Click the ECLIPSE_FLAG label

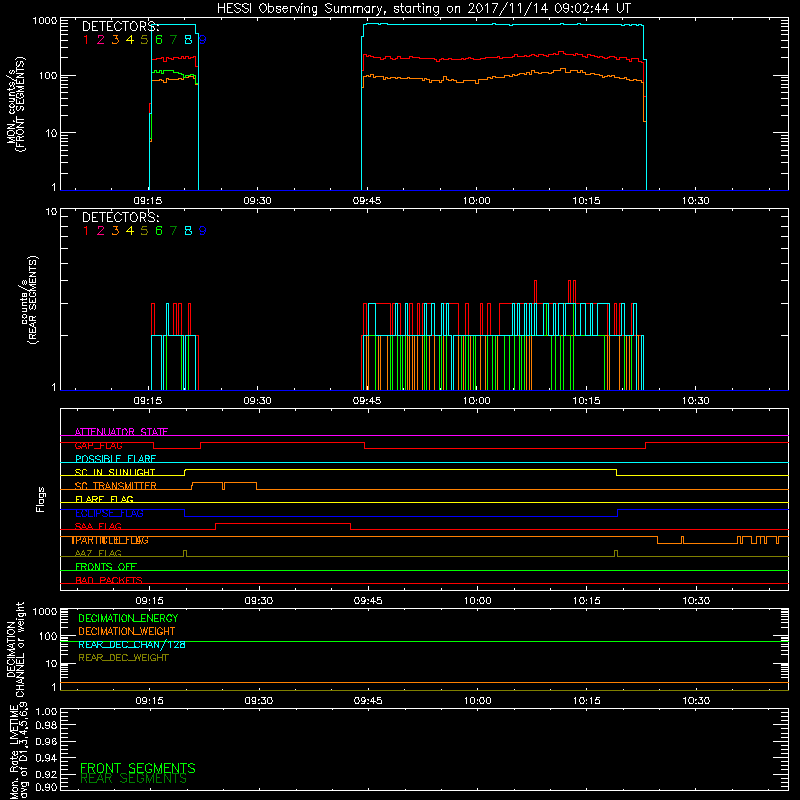point(109,513)
